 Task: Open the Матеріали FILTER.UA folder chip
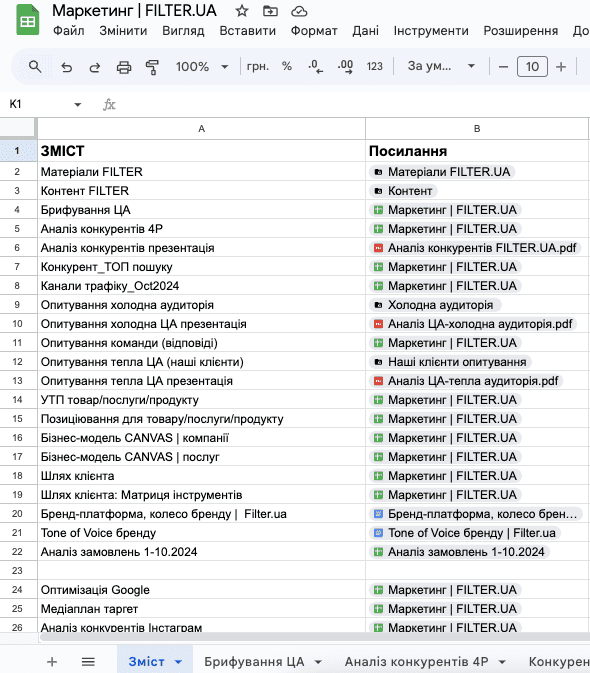(x=442, y=172)
